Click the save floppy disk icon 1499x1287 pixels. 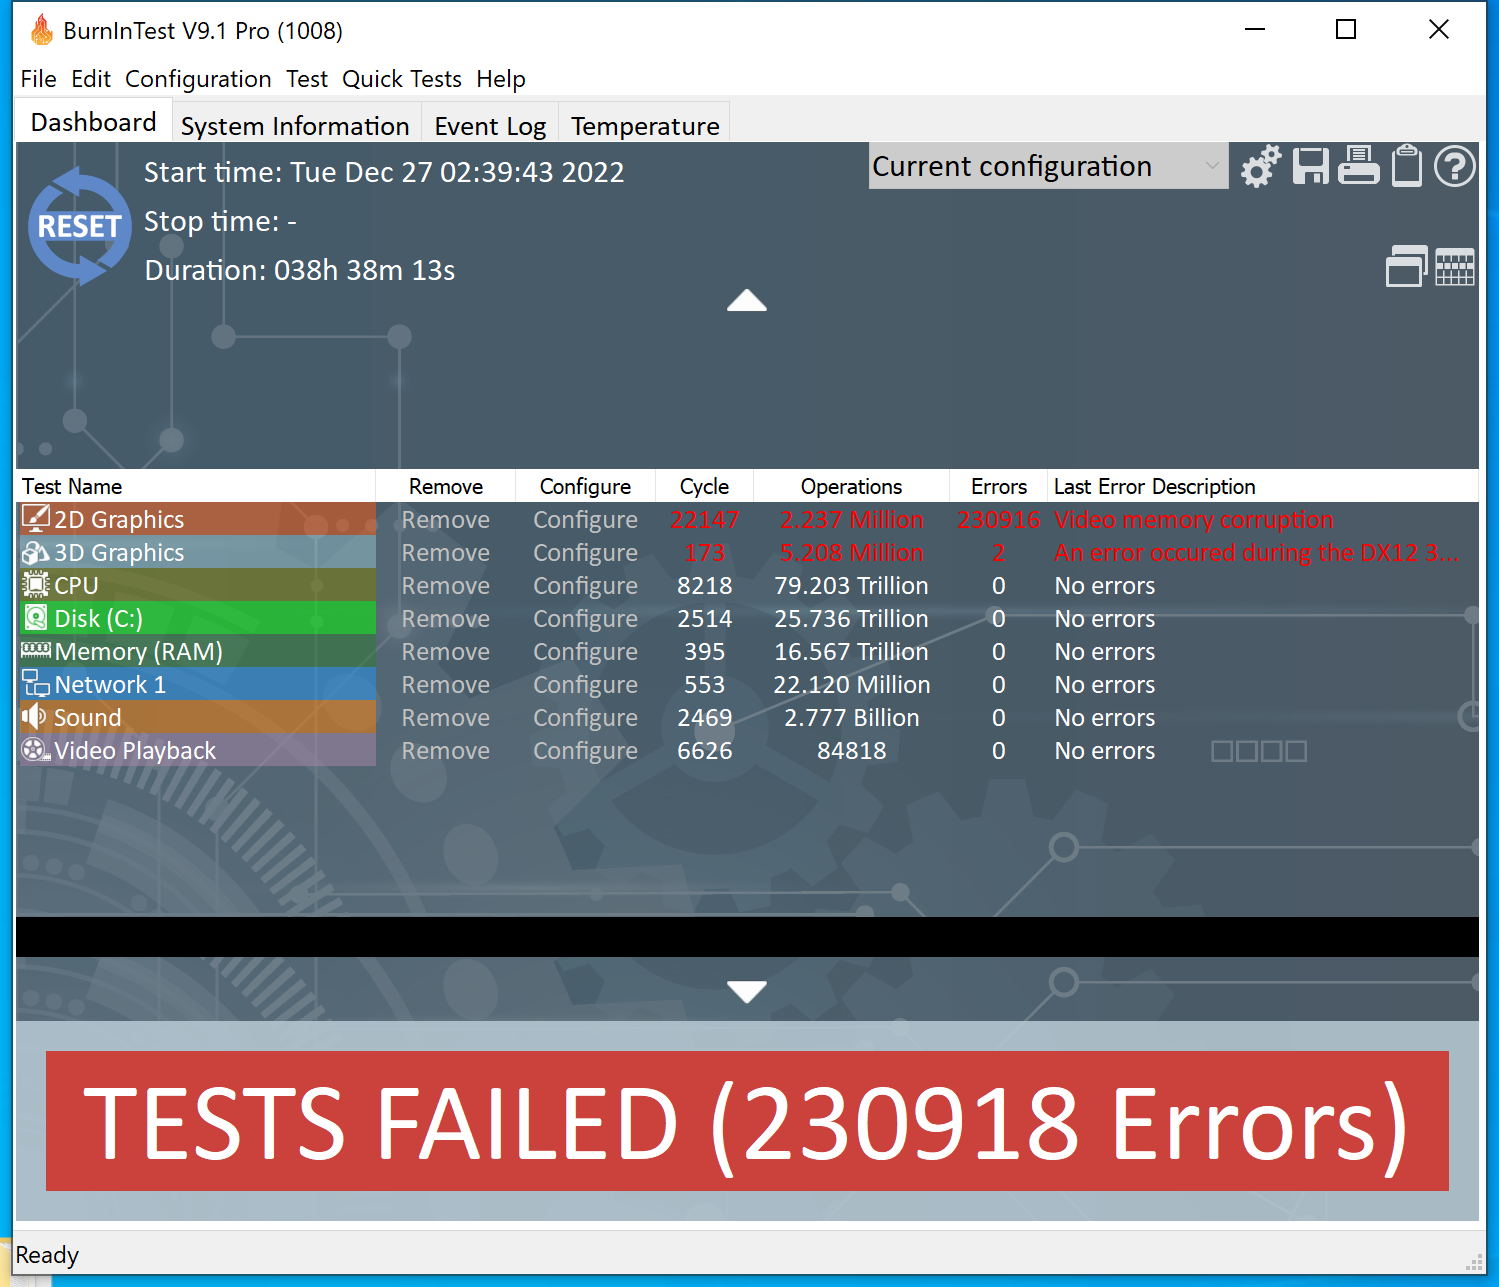[1310, 166]
